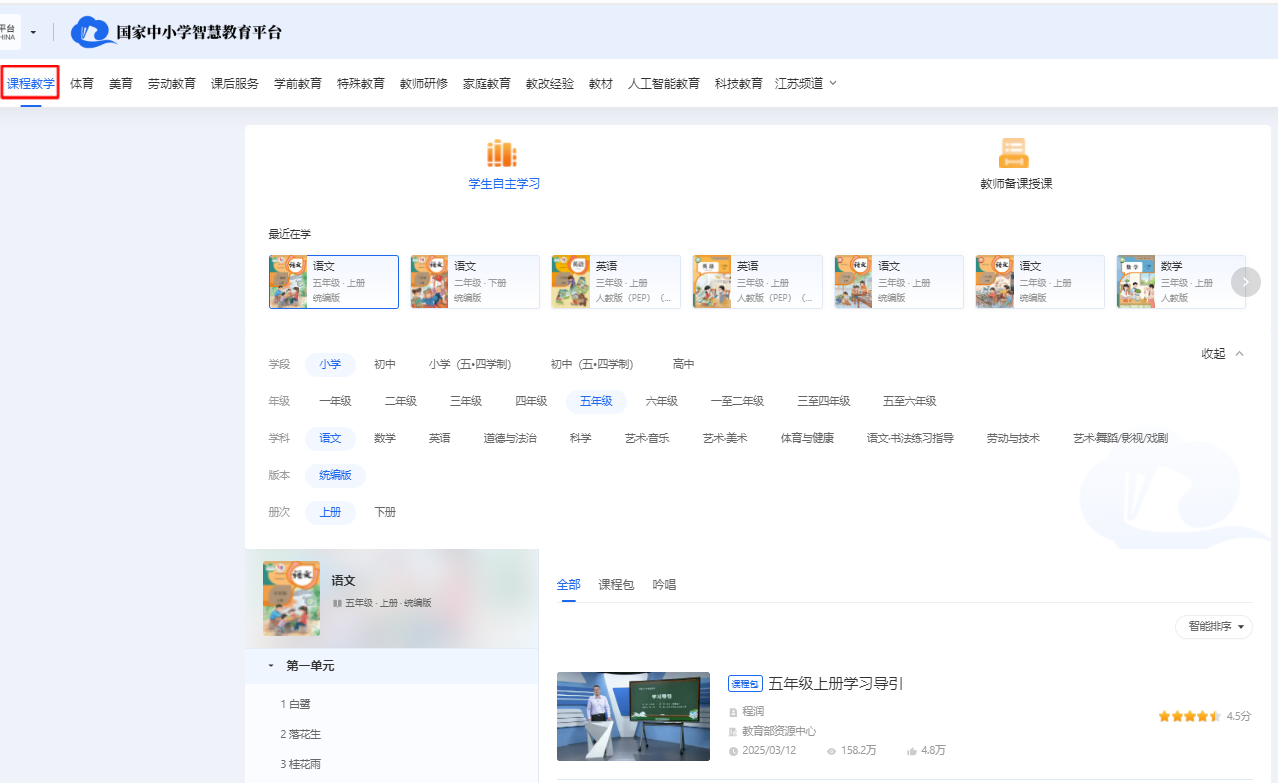The image size is (1278, 783).
Task: Open the 学生自主学习 books icon
Action: point(502,153)
